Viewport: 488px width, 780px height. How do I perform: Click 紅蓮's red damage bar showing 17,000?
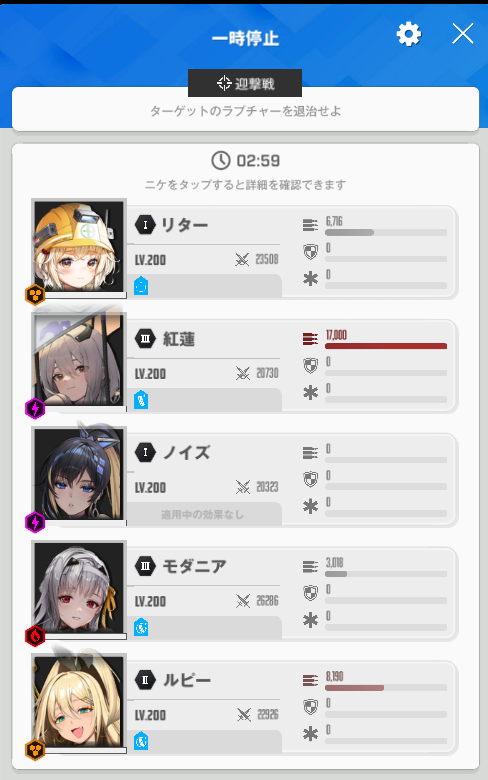386,346
